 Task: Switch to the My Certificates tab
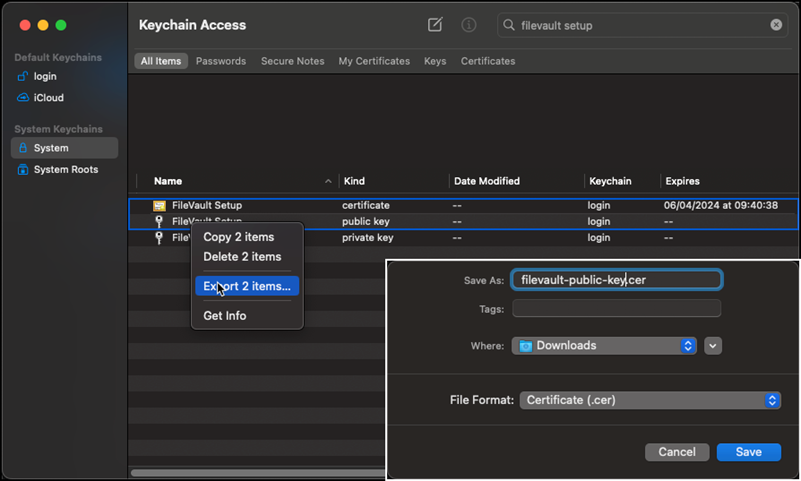pos(374,61)
